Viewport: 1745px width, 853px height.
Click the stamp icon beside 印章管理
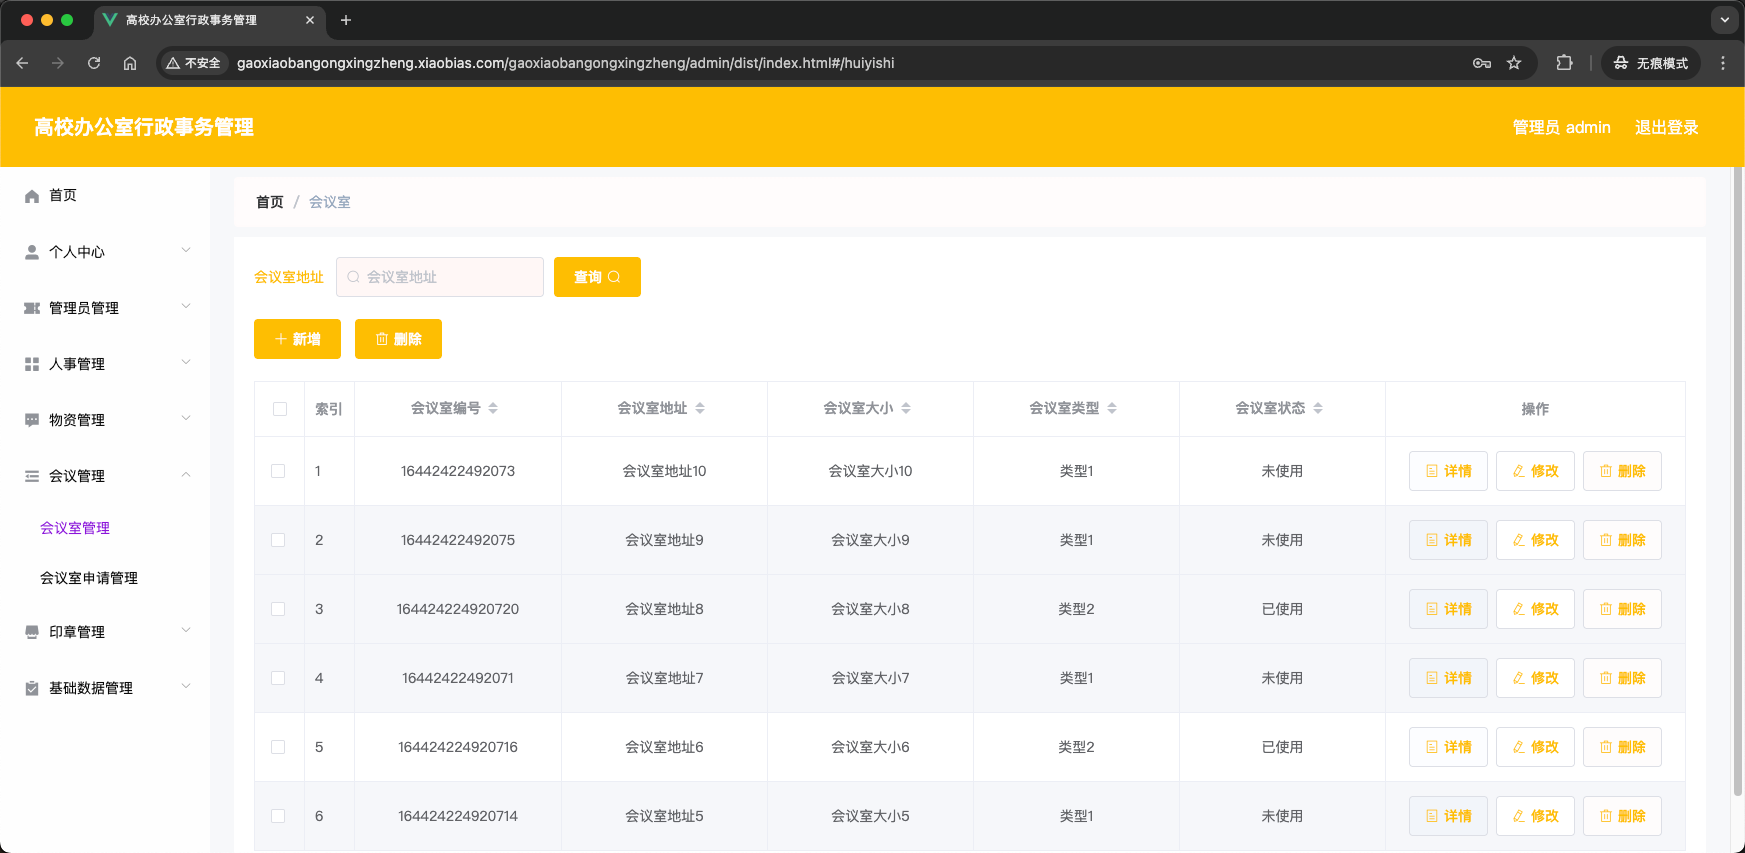coord(32,632)
